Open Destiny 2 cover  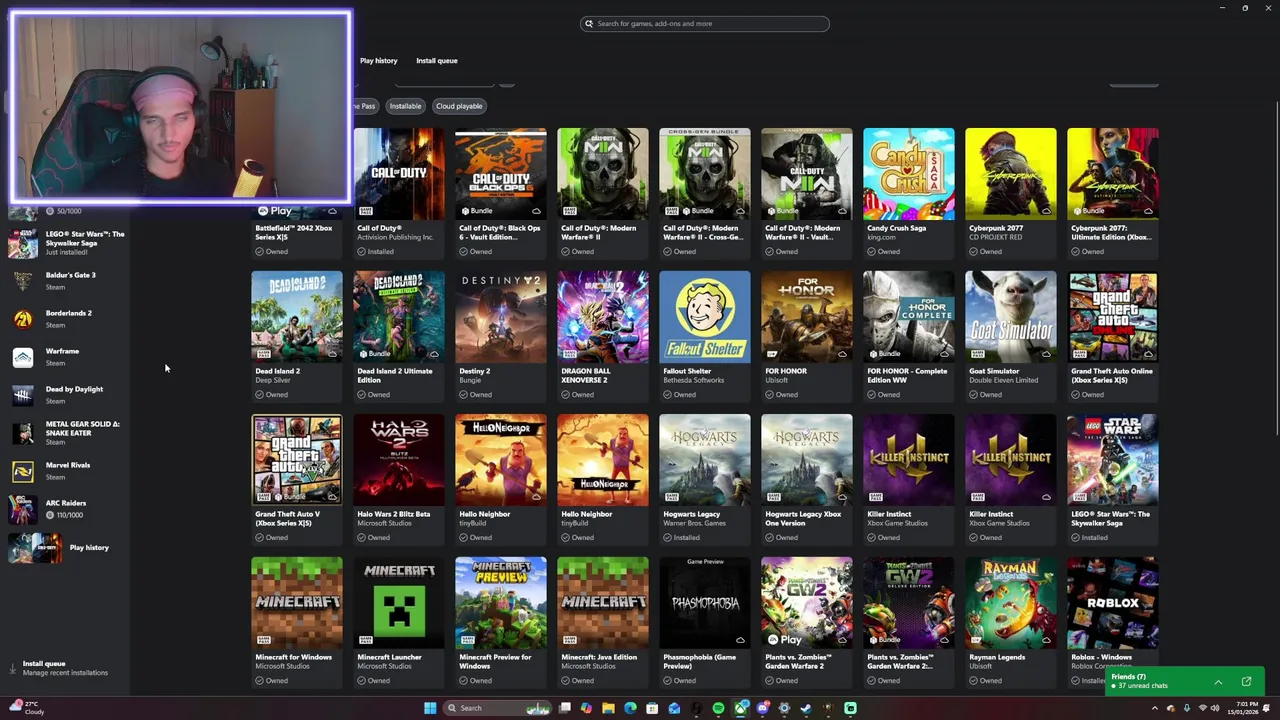pyautogui.click(x=501, y=317)
